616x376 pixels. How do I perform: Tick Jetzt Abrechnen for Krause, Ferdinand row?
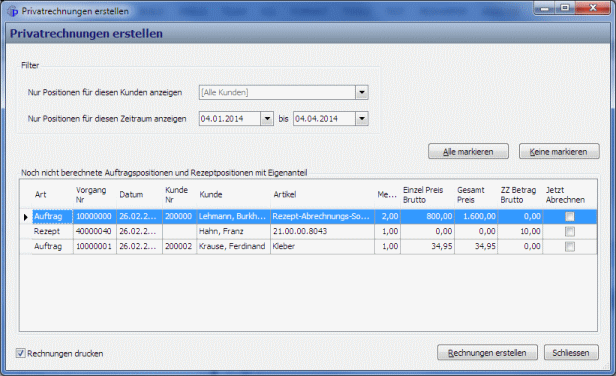coord(570,246)
